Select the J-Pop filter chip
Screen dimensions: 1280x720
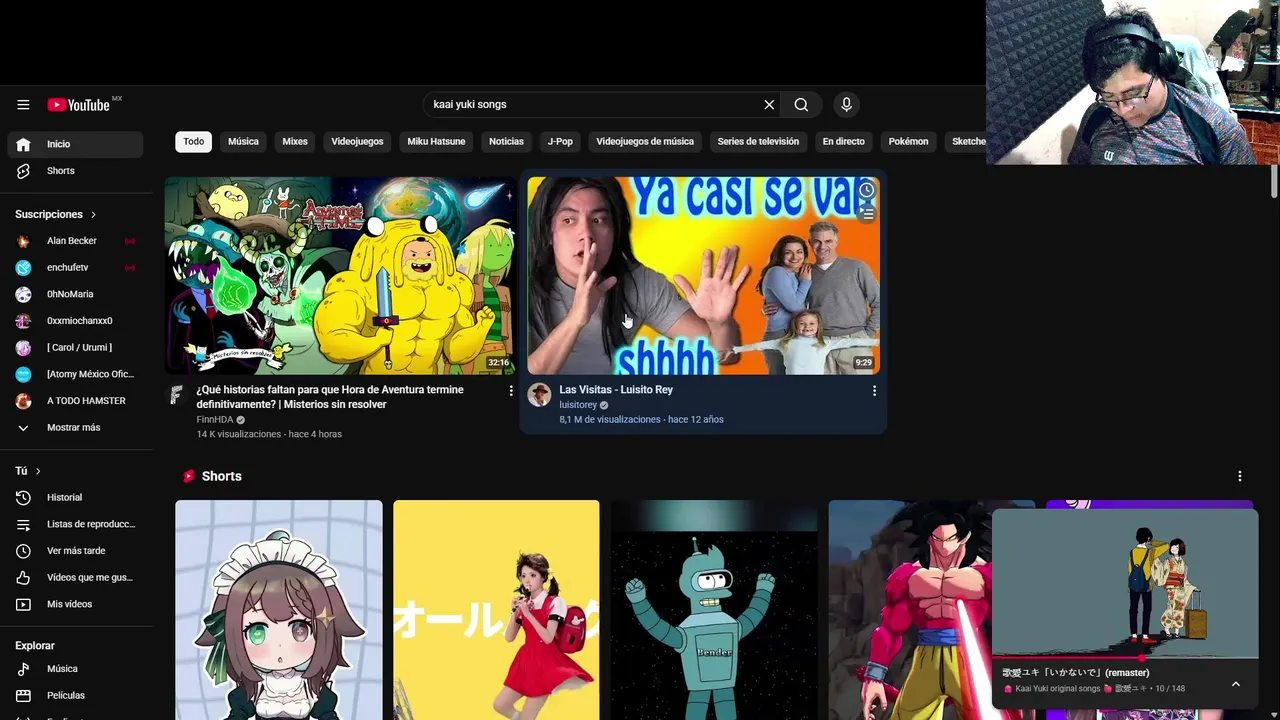click(x=560, y=142)
